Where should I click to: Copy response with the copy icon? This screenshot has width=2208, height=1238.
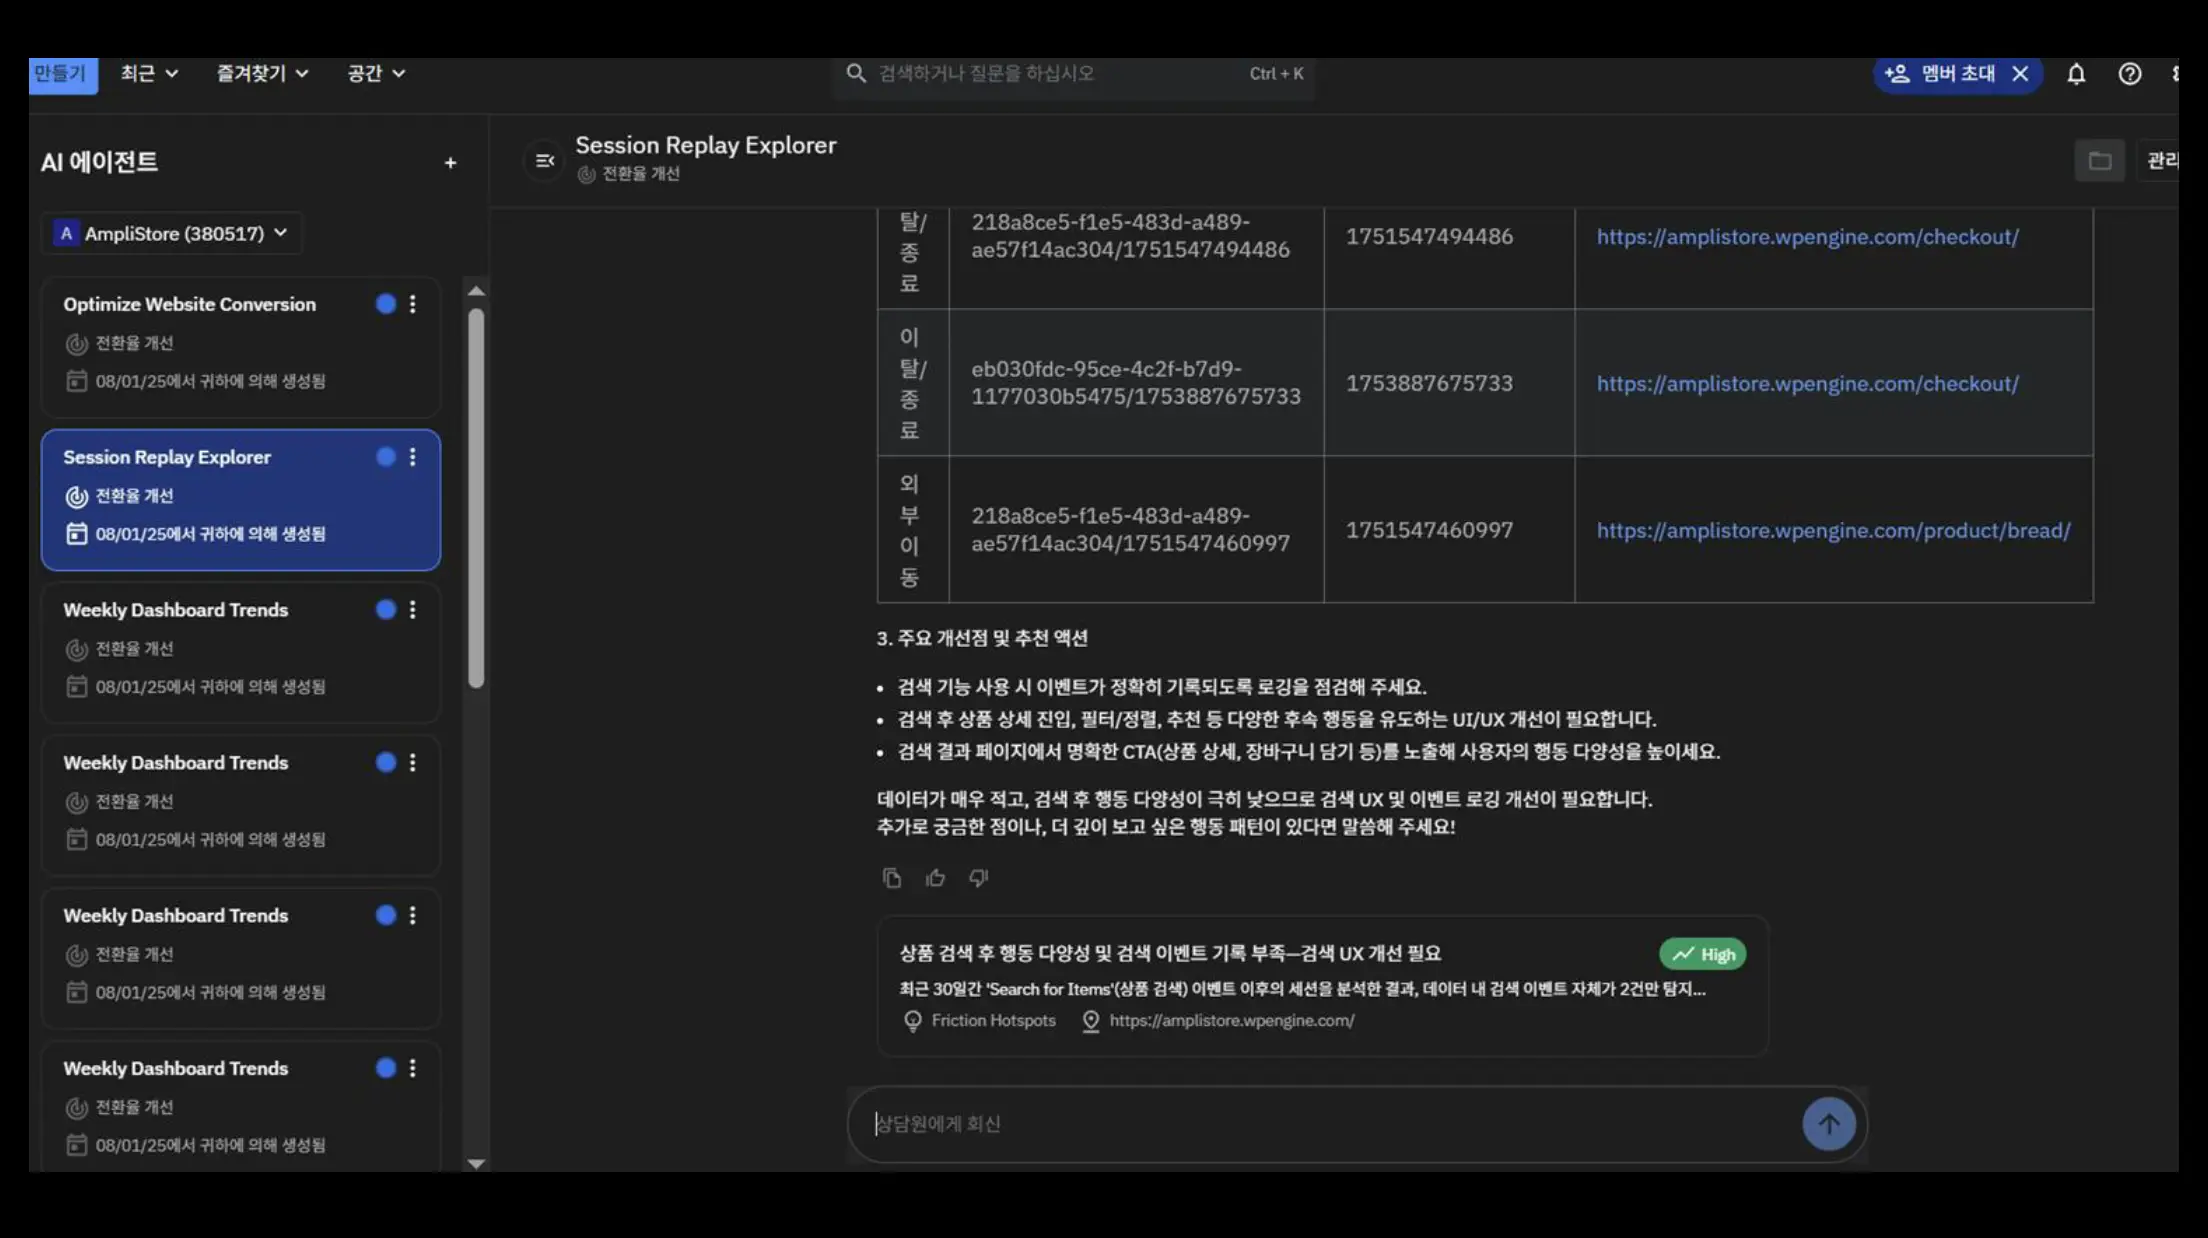click(x=892, y=878)
